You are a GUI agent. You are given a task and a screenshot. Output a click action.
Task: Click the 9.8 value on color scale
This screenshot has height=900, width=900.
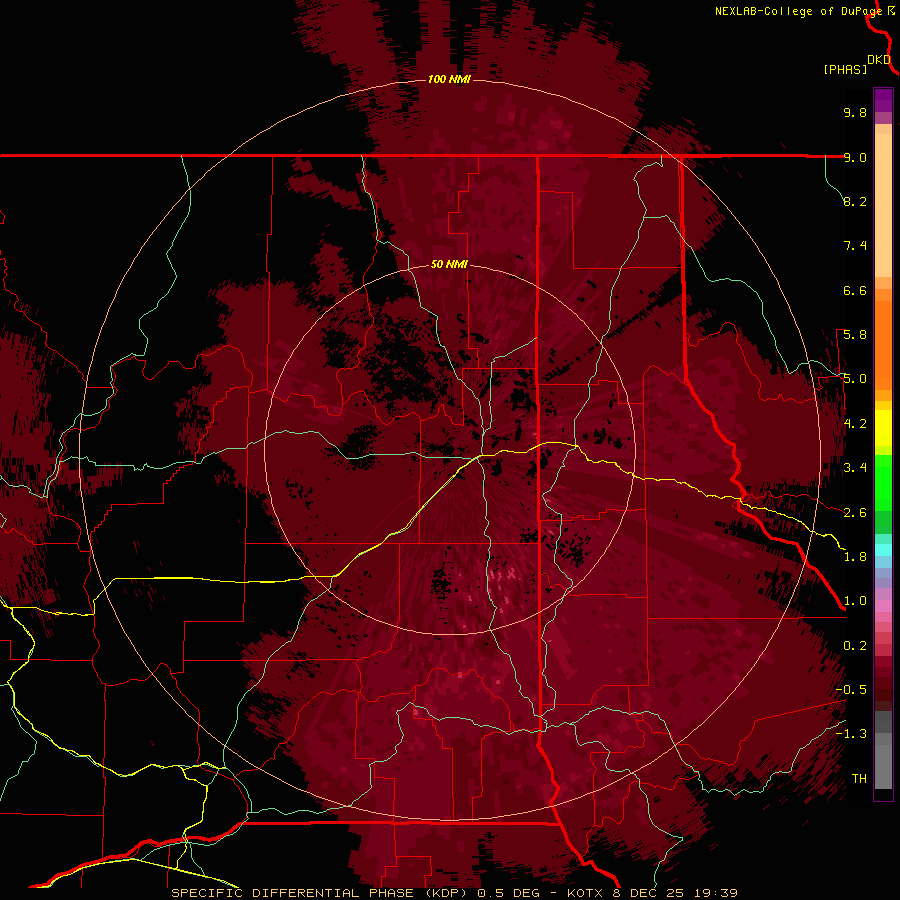point(855,112)
